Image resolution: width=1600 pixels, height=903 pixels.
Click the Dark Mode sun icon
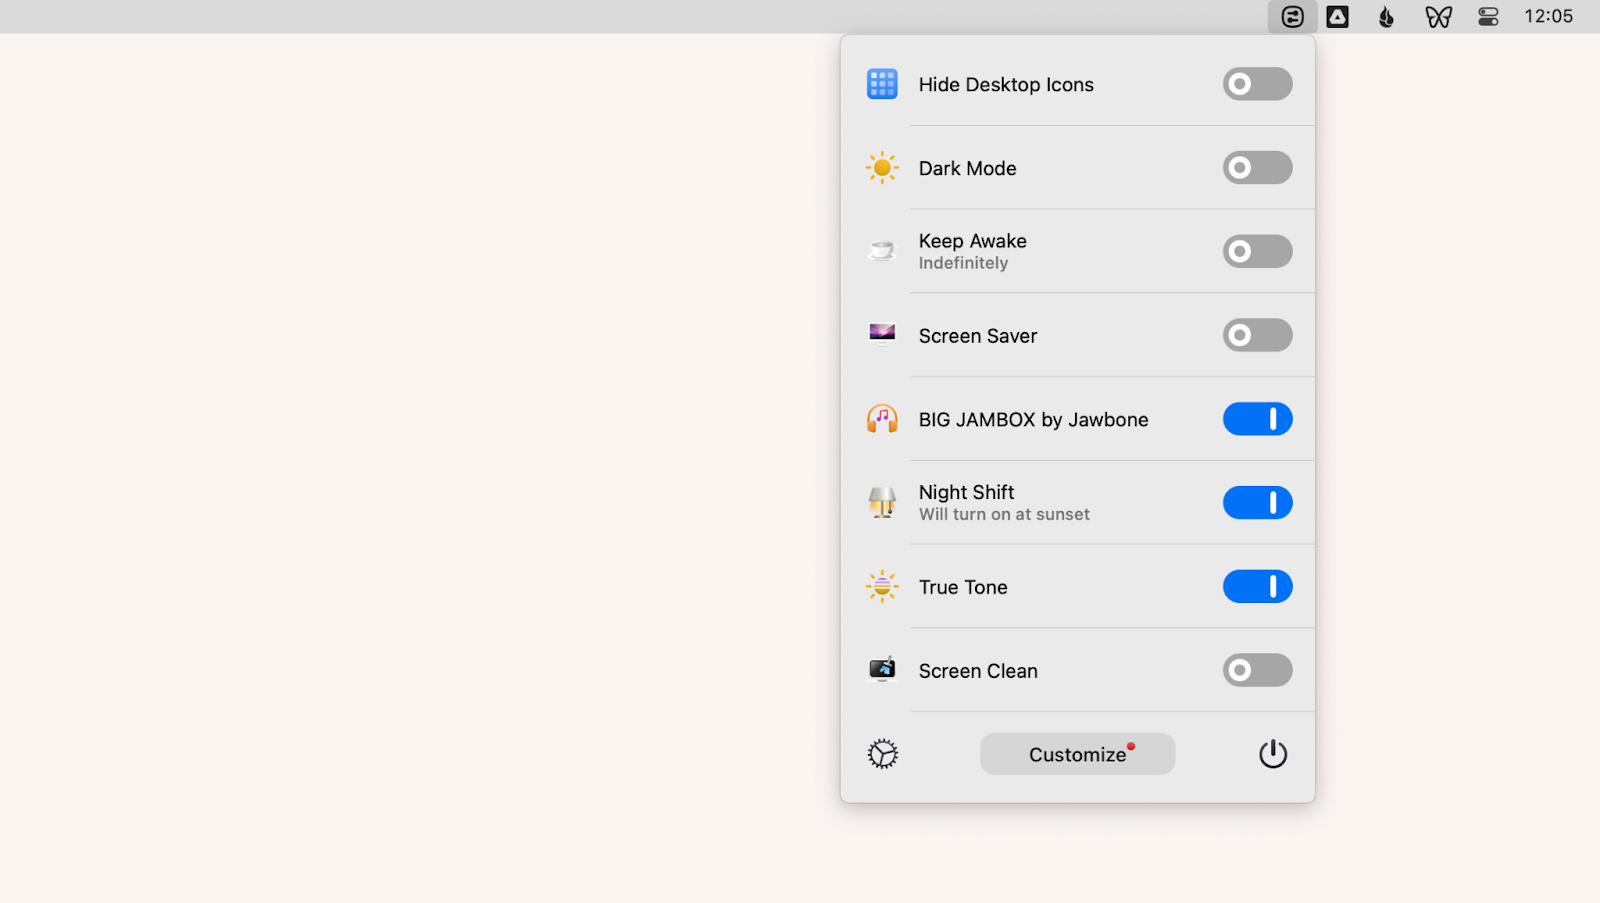point(881,167)
